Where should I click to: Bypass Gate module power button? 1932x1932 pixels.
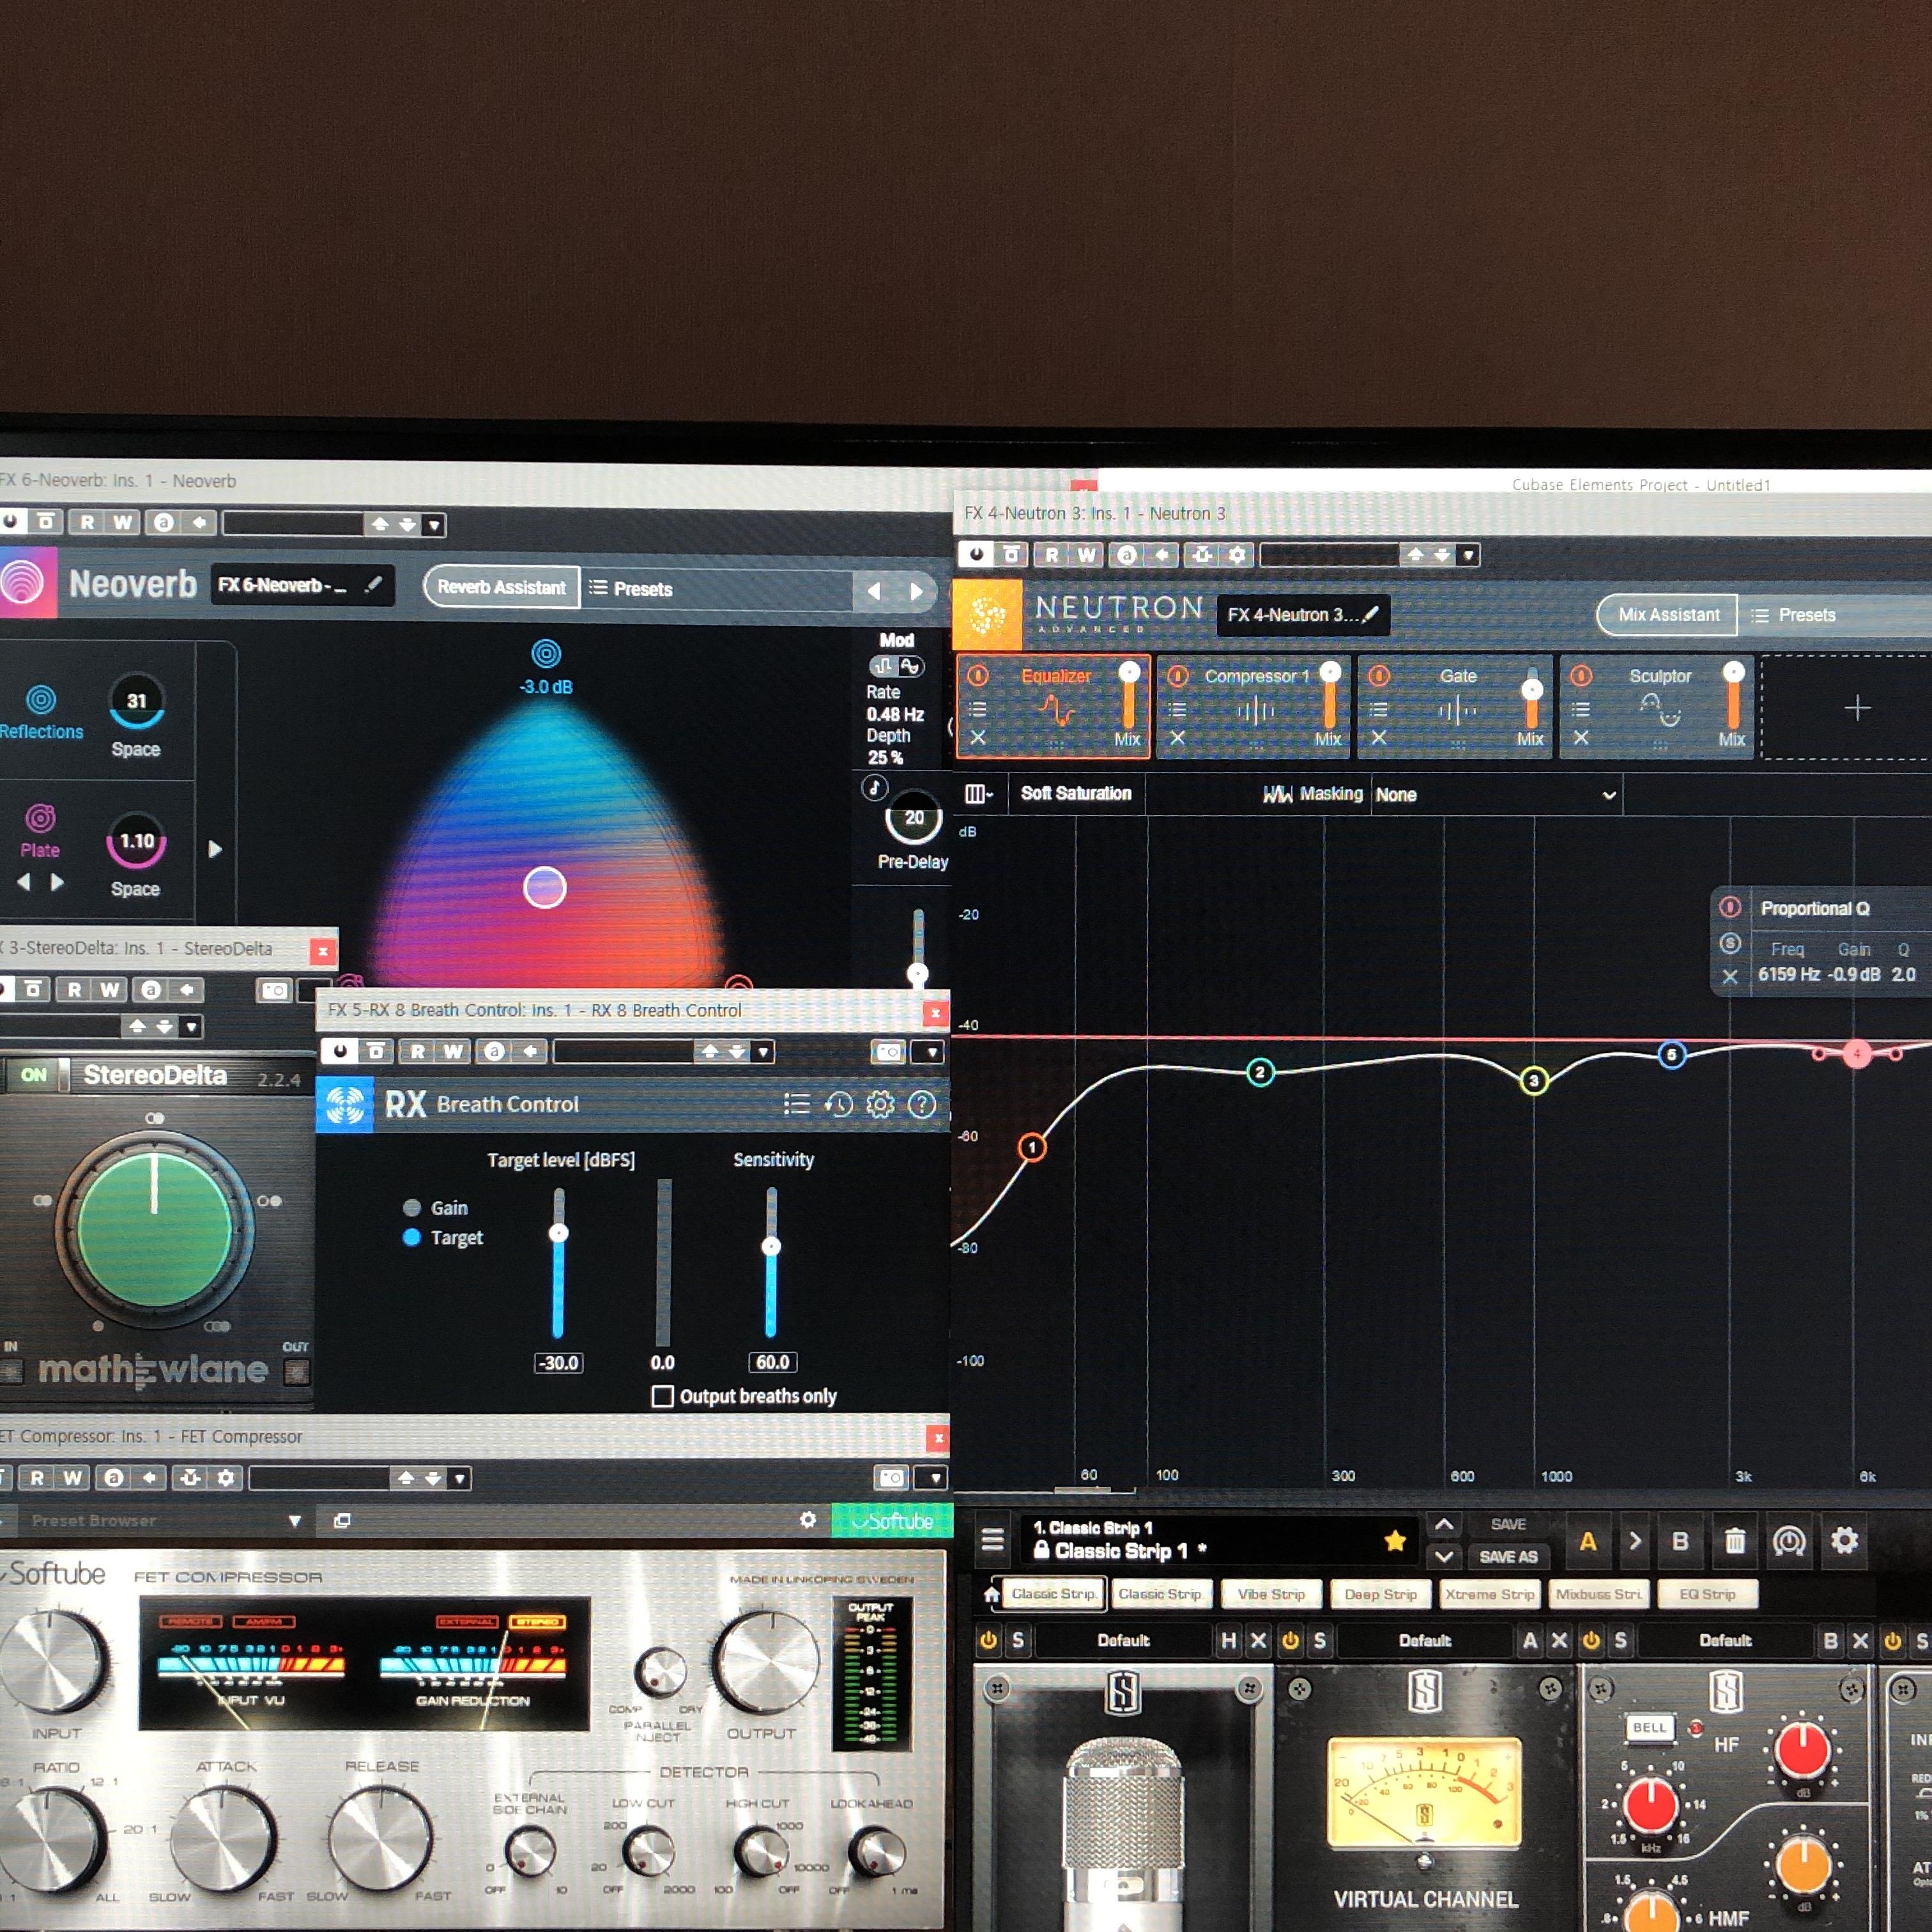click(x=1379, y=676)
